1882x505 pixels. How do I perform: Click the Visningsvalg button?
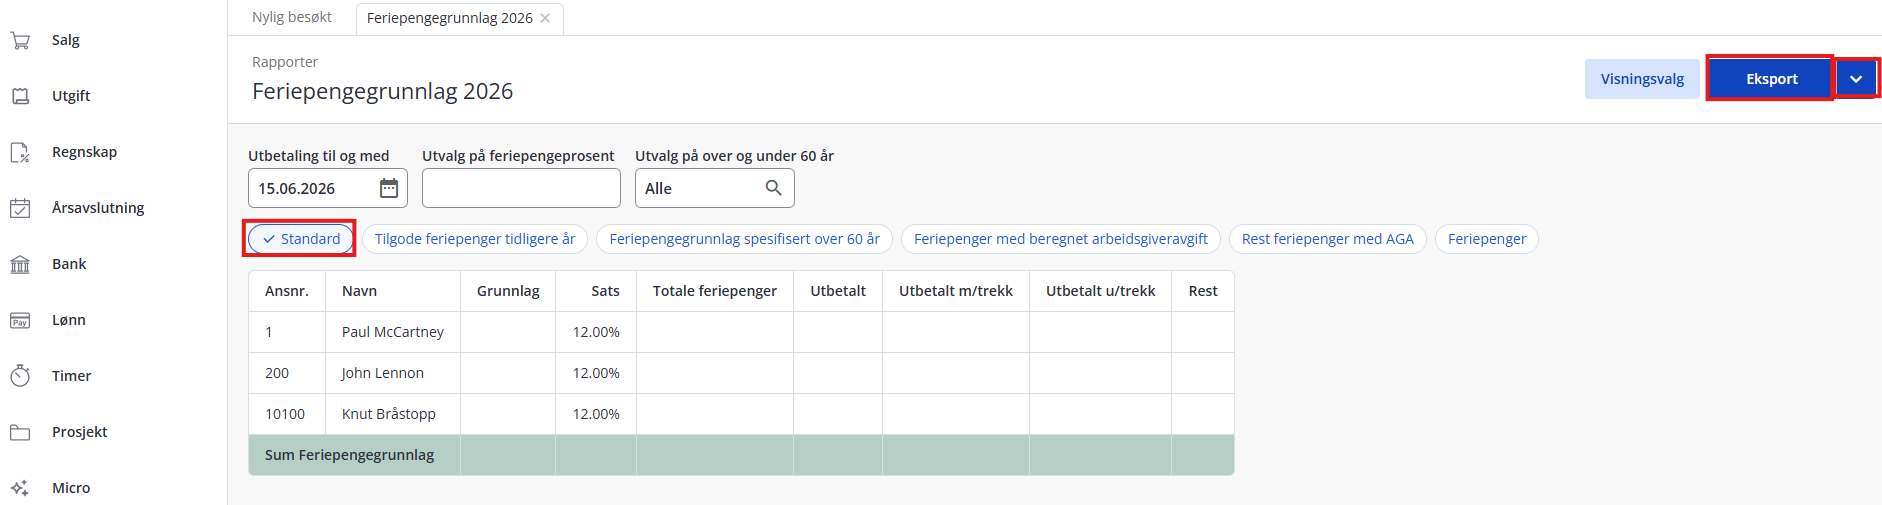tap(1642, 79)
